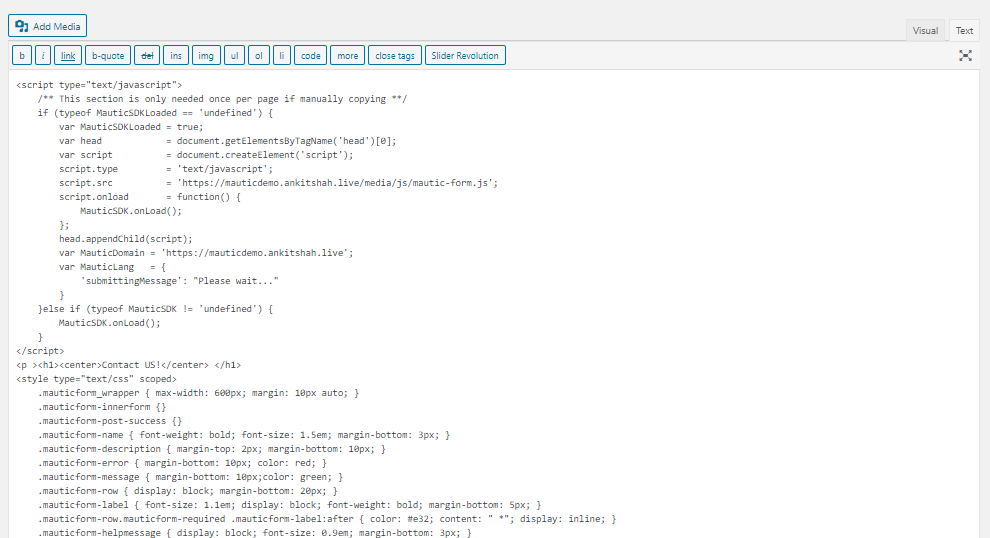Switch to the Visual editor tab
The width and height of the screenshot is (990, 538).
click(x=925, y=30)
